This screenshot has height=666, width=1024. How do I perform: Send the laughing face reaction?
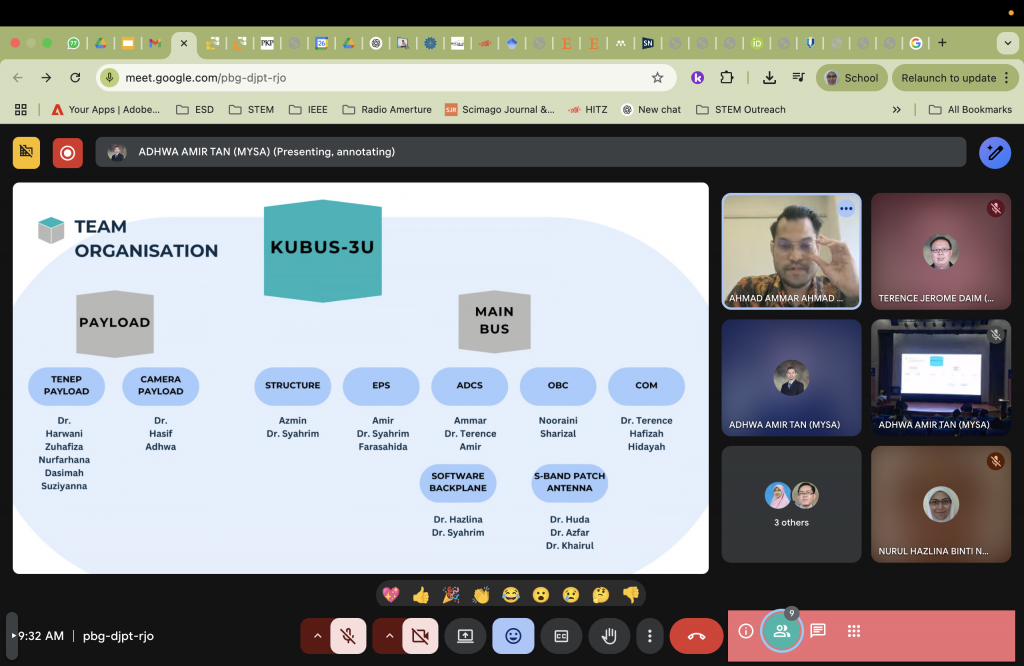[511, 594]
